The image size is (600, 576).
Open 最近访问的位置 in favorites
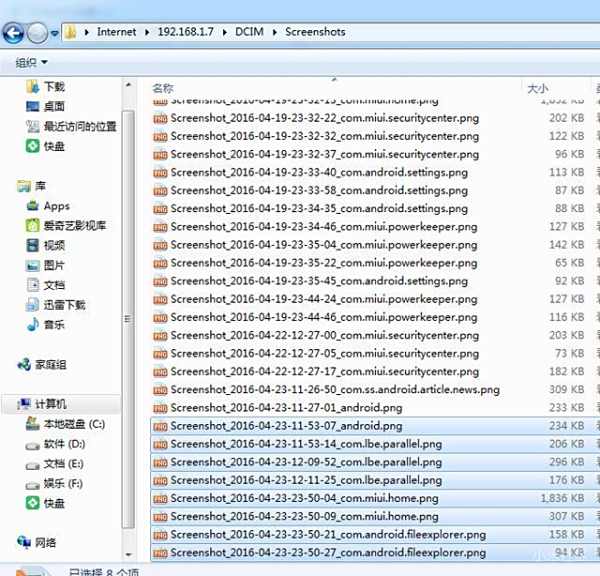80,126
